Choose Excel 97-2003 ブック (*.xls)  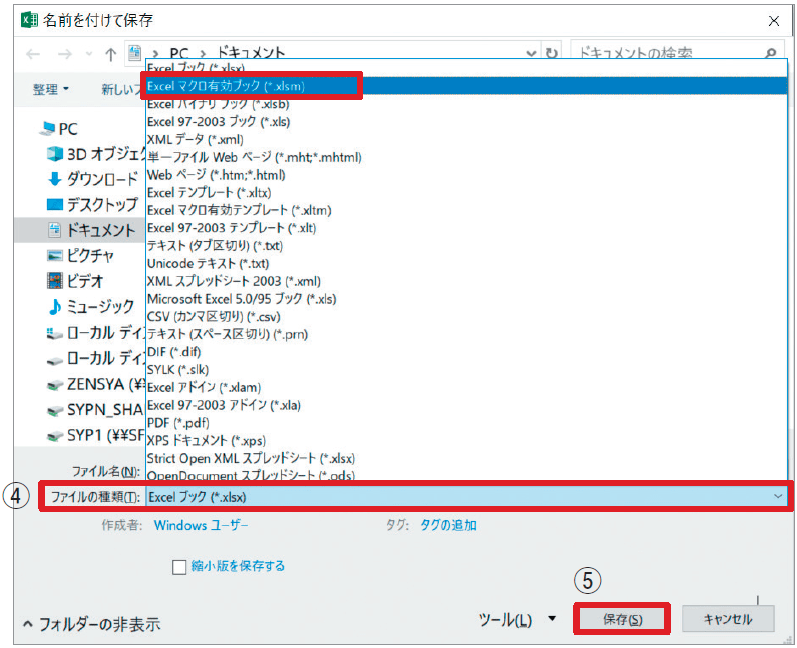466,122
